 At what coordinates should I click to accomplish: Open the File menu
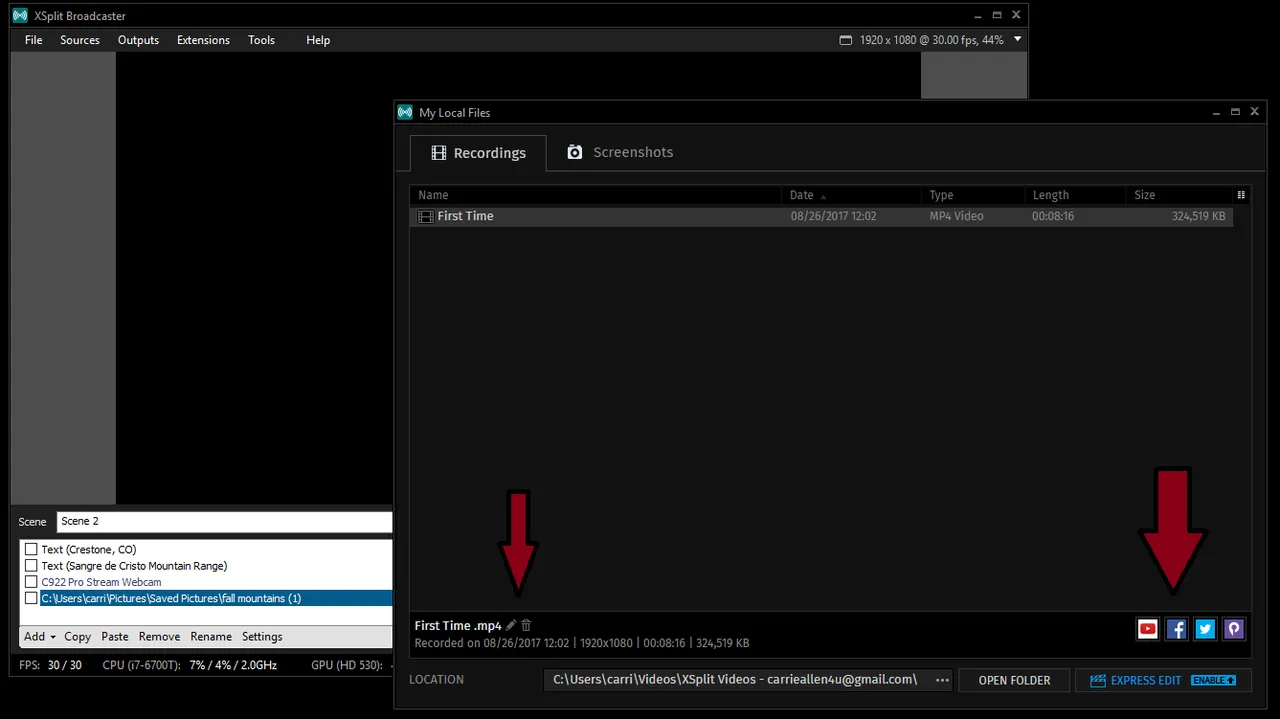[34, 40]
